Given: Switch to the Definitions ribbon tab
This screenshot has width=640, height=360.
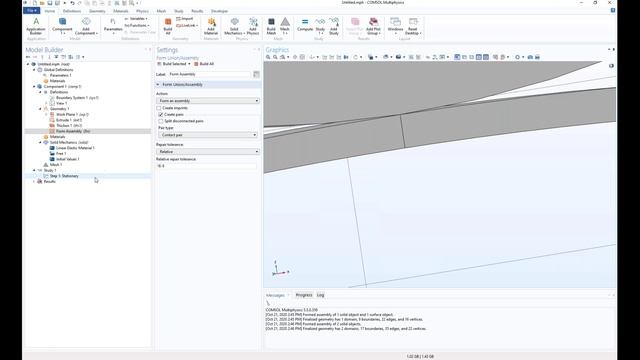Looking at the screenshot, I should click(72, 11).
